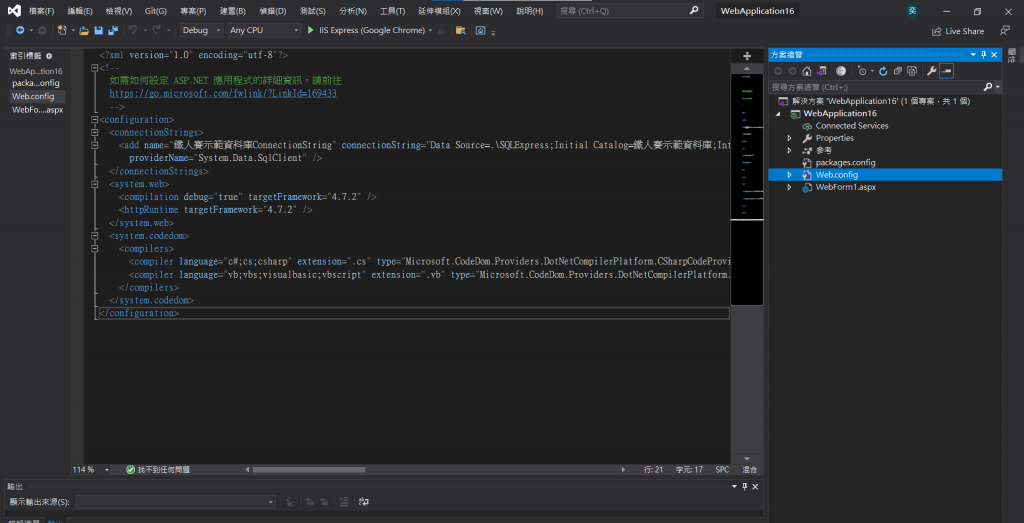Click the feedback icon beside Live Share

(1004, 30)
